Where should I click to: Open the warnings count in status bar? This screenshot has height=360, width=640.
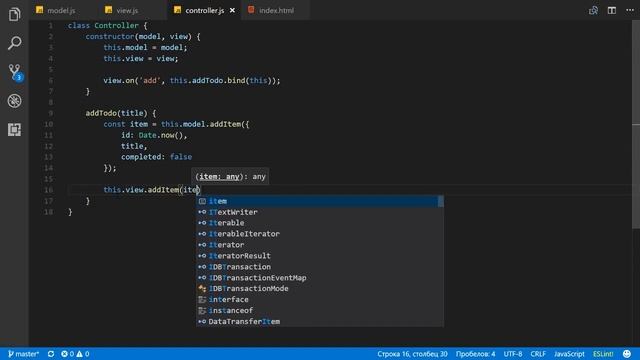click(x=83, y=354)
